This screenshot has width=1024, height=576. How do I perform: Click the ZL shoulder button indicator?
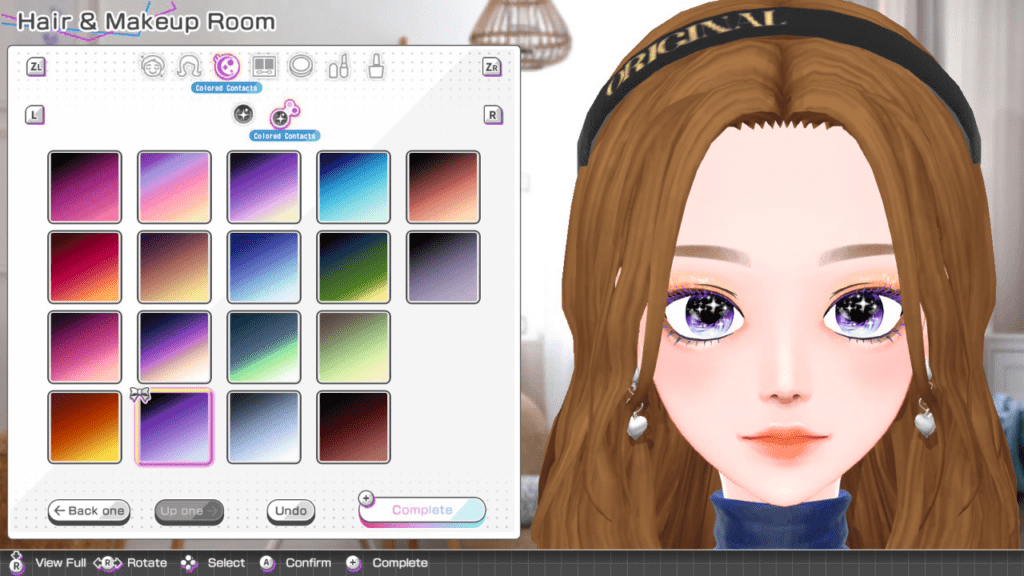point(36,67)
